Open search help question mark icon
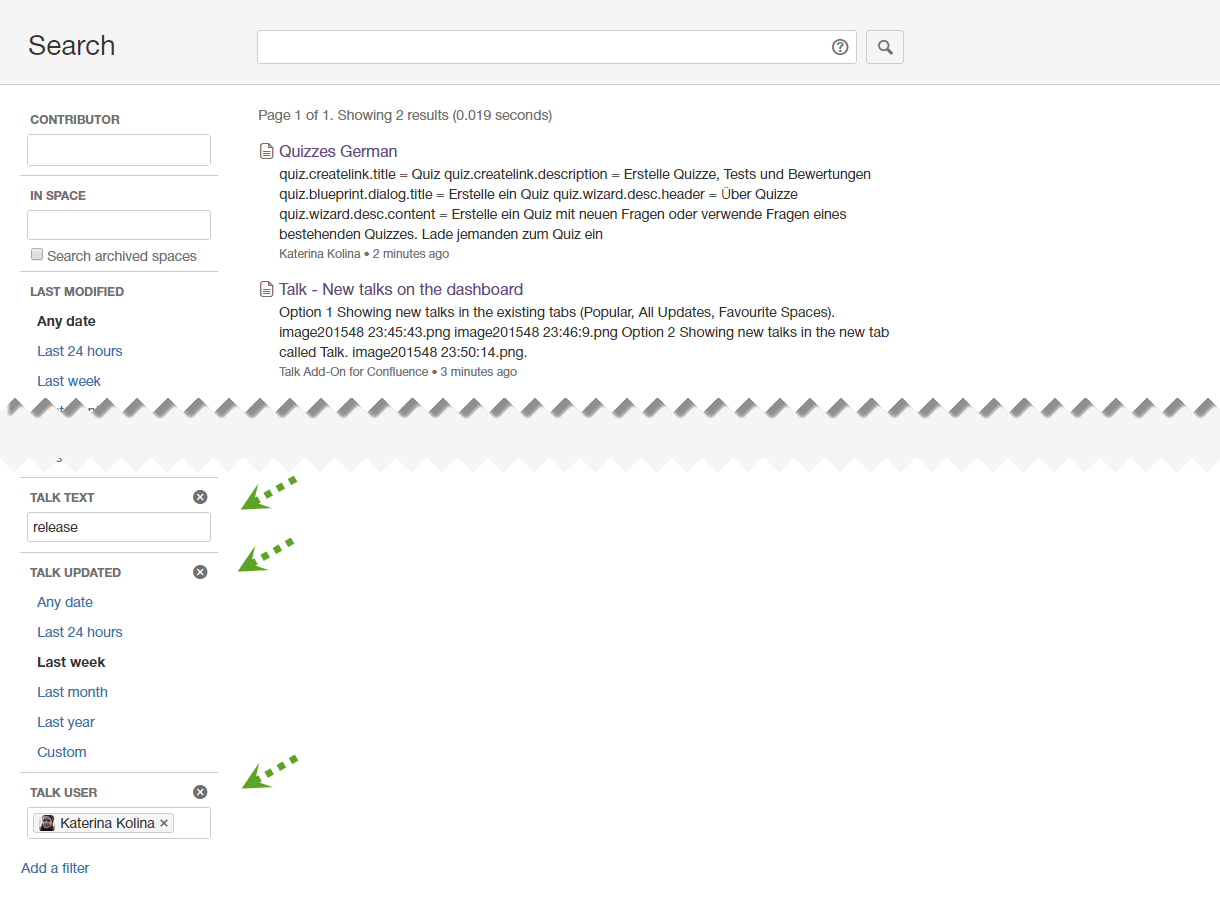This screenshot has width=1220, height=906. pos(840,47)
